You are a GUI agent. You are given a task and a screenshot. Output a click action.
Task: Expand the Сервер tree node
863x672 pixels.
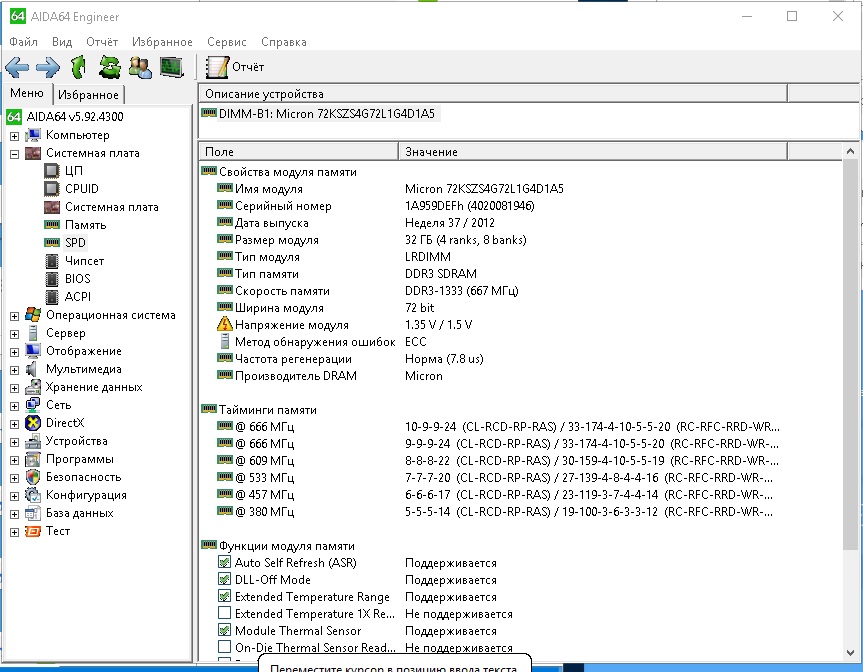pyautogui.click(x=14, y=334)
